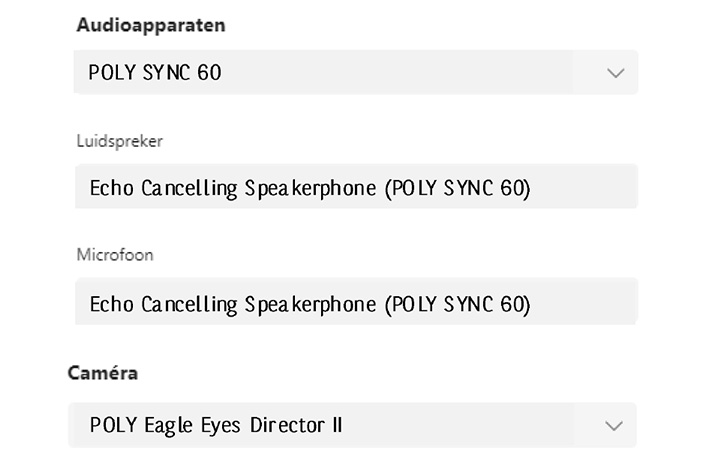Click the "POLY SYNC 60" text in audio dropdown
Screen dimensions: 709x474
click(155, 73)
